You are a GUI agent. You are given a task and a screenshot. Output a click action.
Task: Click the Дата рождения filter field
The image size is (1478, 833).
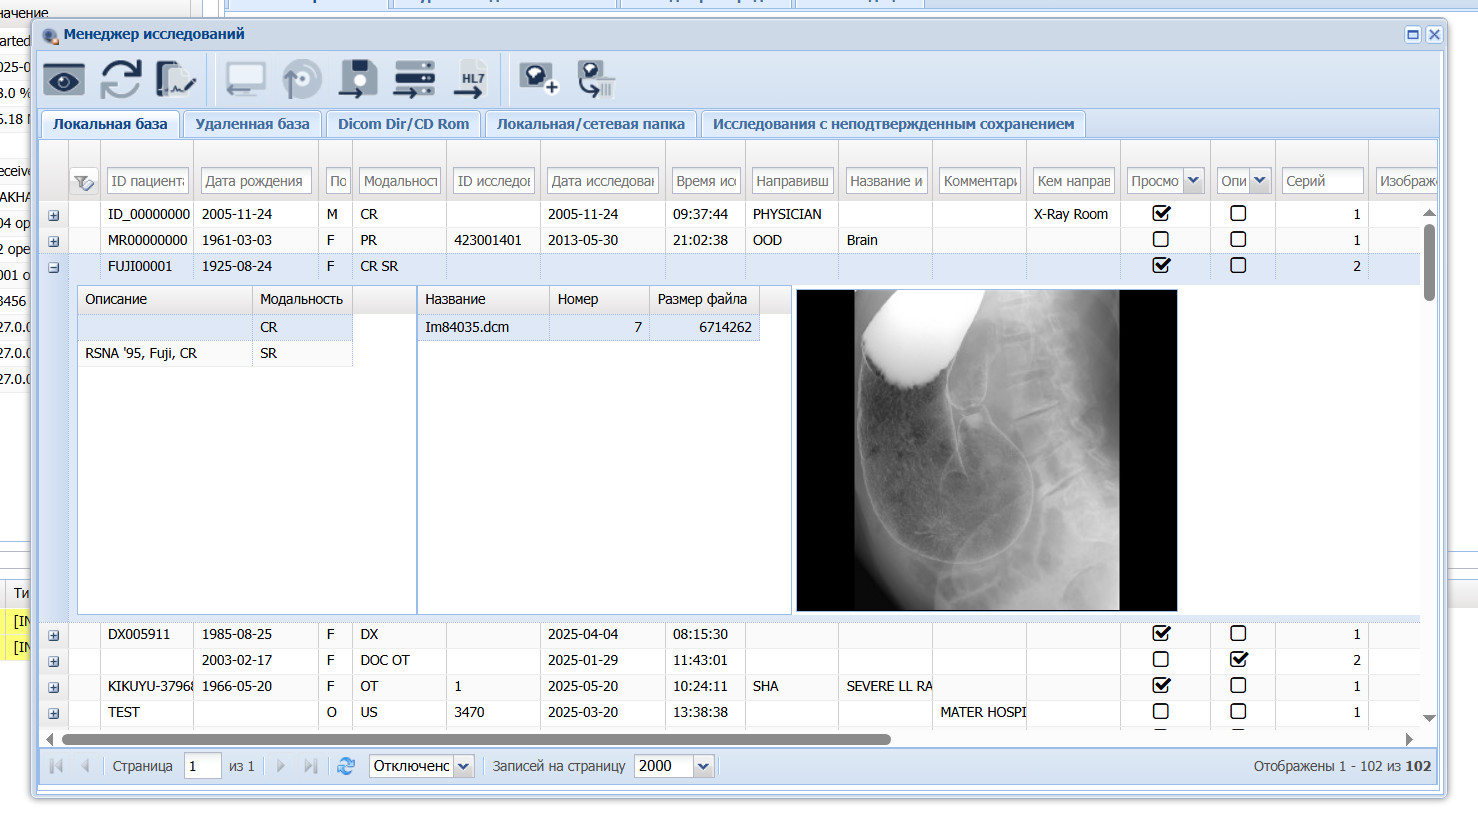[x=256, y=181]
